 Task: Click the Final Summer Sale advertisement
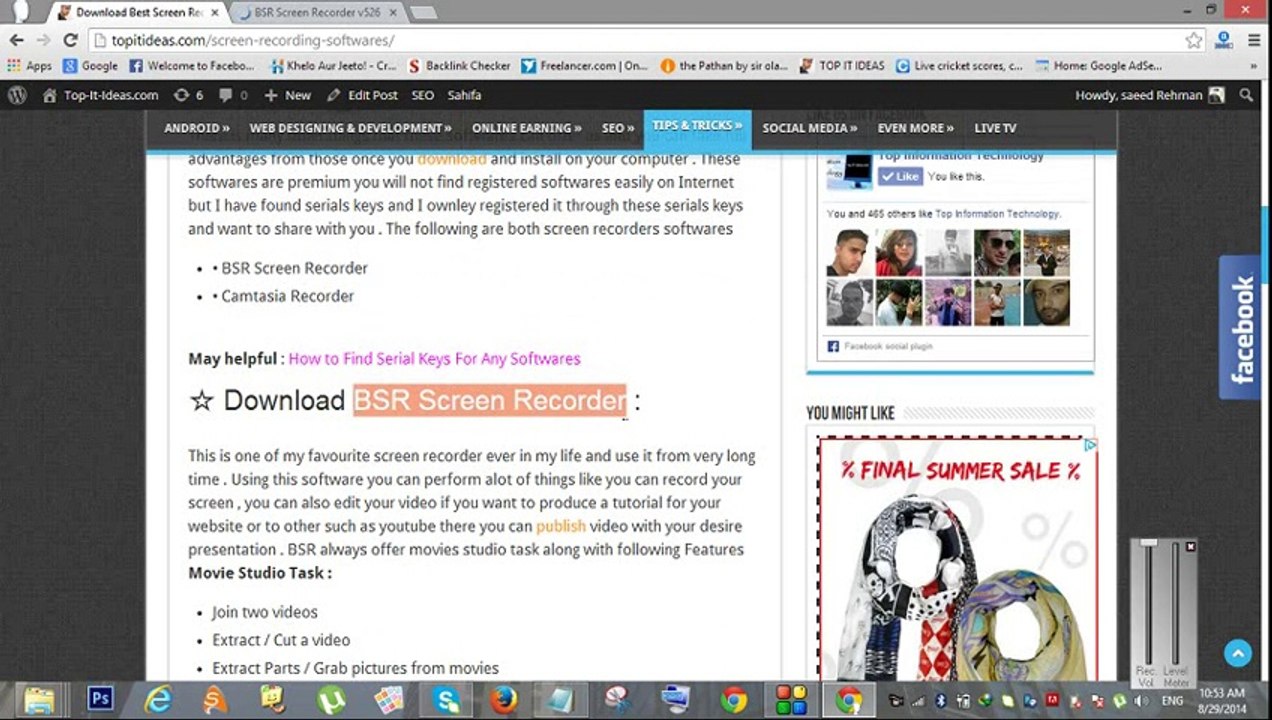tap(957, 560)
